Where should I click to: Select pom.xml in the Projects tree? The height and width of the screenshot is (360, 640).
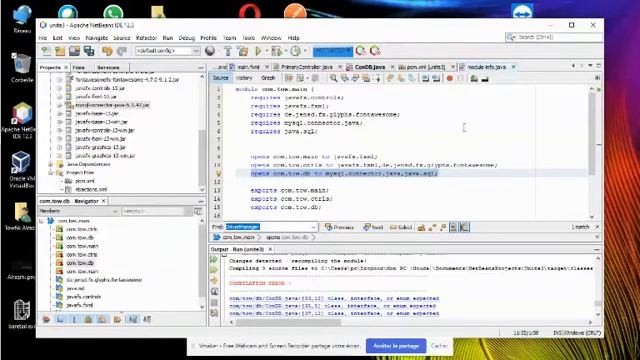[85, 181]
